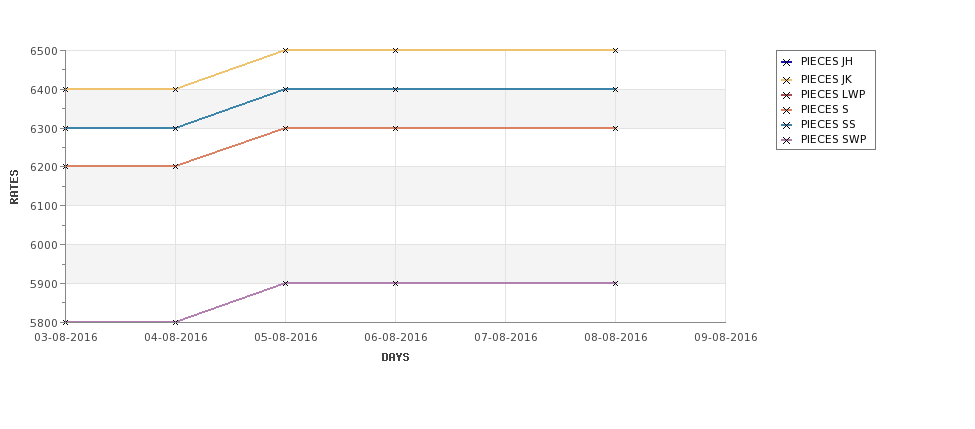Click the PIECES LWP legend marker icon

pos(787,95)
